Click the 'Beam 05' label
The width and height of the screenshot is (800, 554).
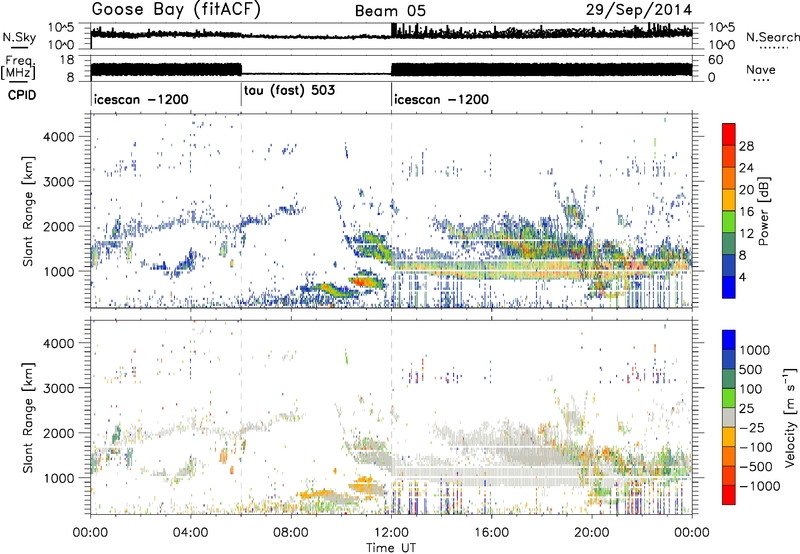click(390, 11)
